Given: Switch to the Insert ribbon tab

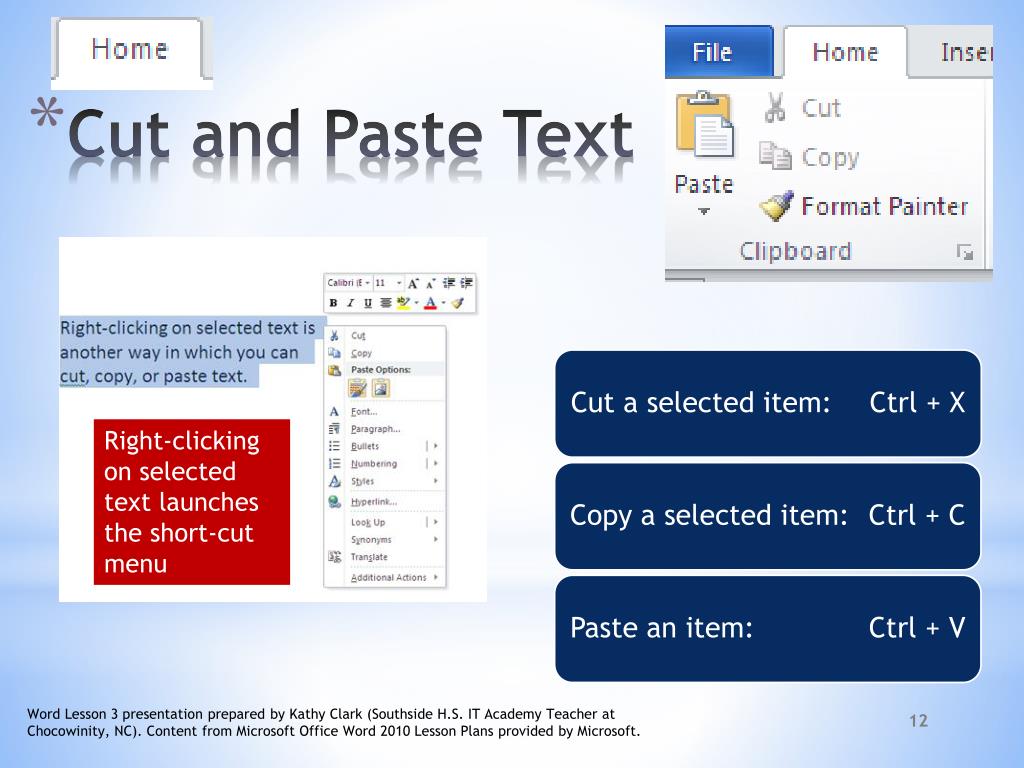Looking at the screenshot, I should (x=953, y=52).
